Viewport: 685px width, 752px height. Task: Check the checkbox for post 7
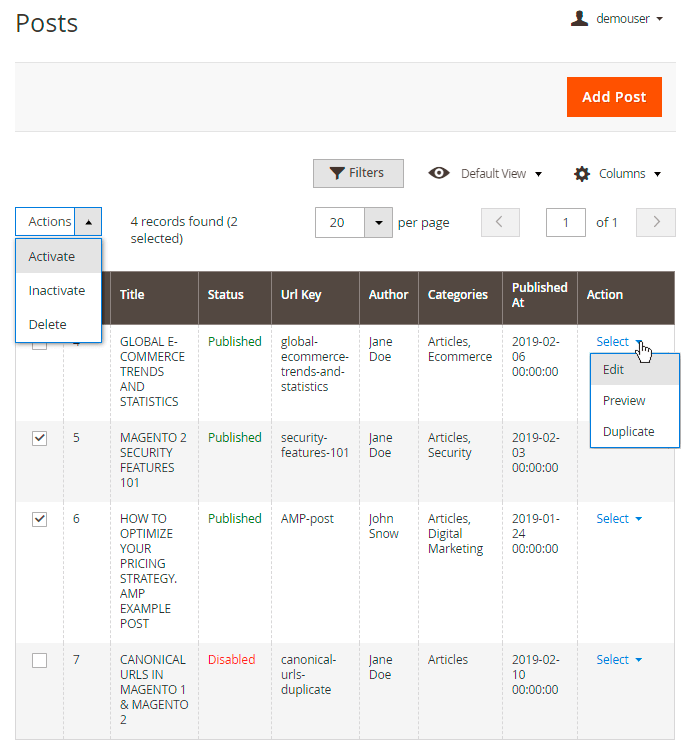point(40,660)
